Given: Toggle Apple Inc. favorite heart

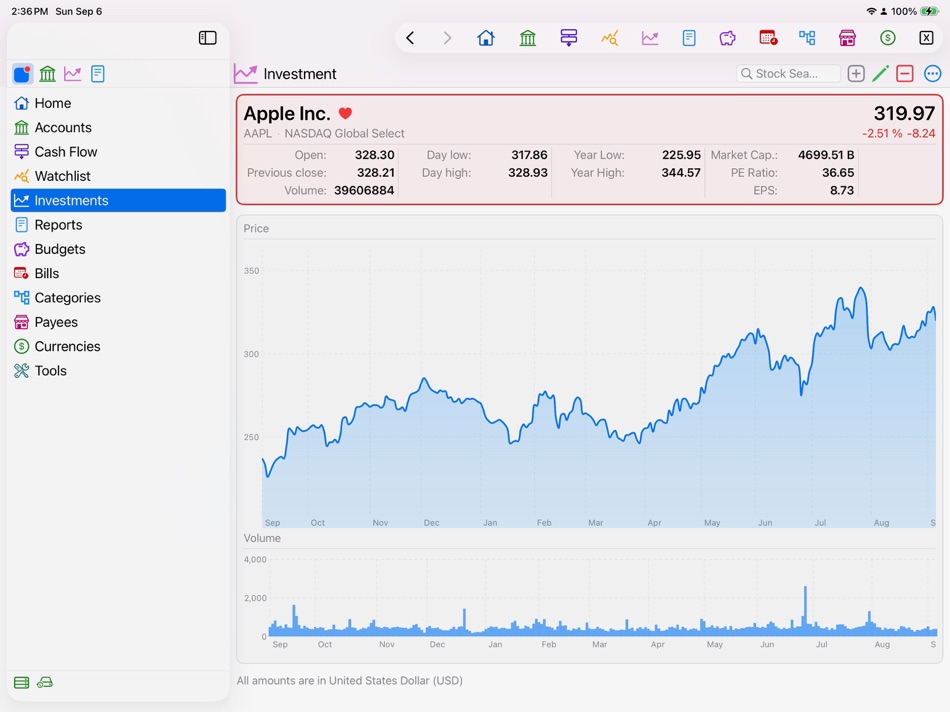Looking at the screenshot, I should [x=345, y=113].
